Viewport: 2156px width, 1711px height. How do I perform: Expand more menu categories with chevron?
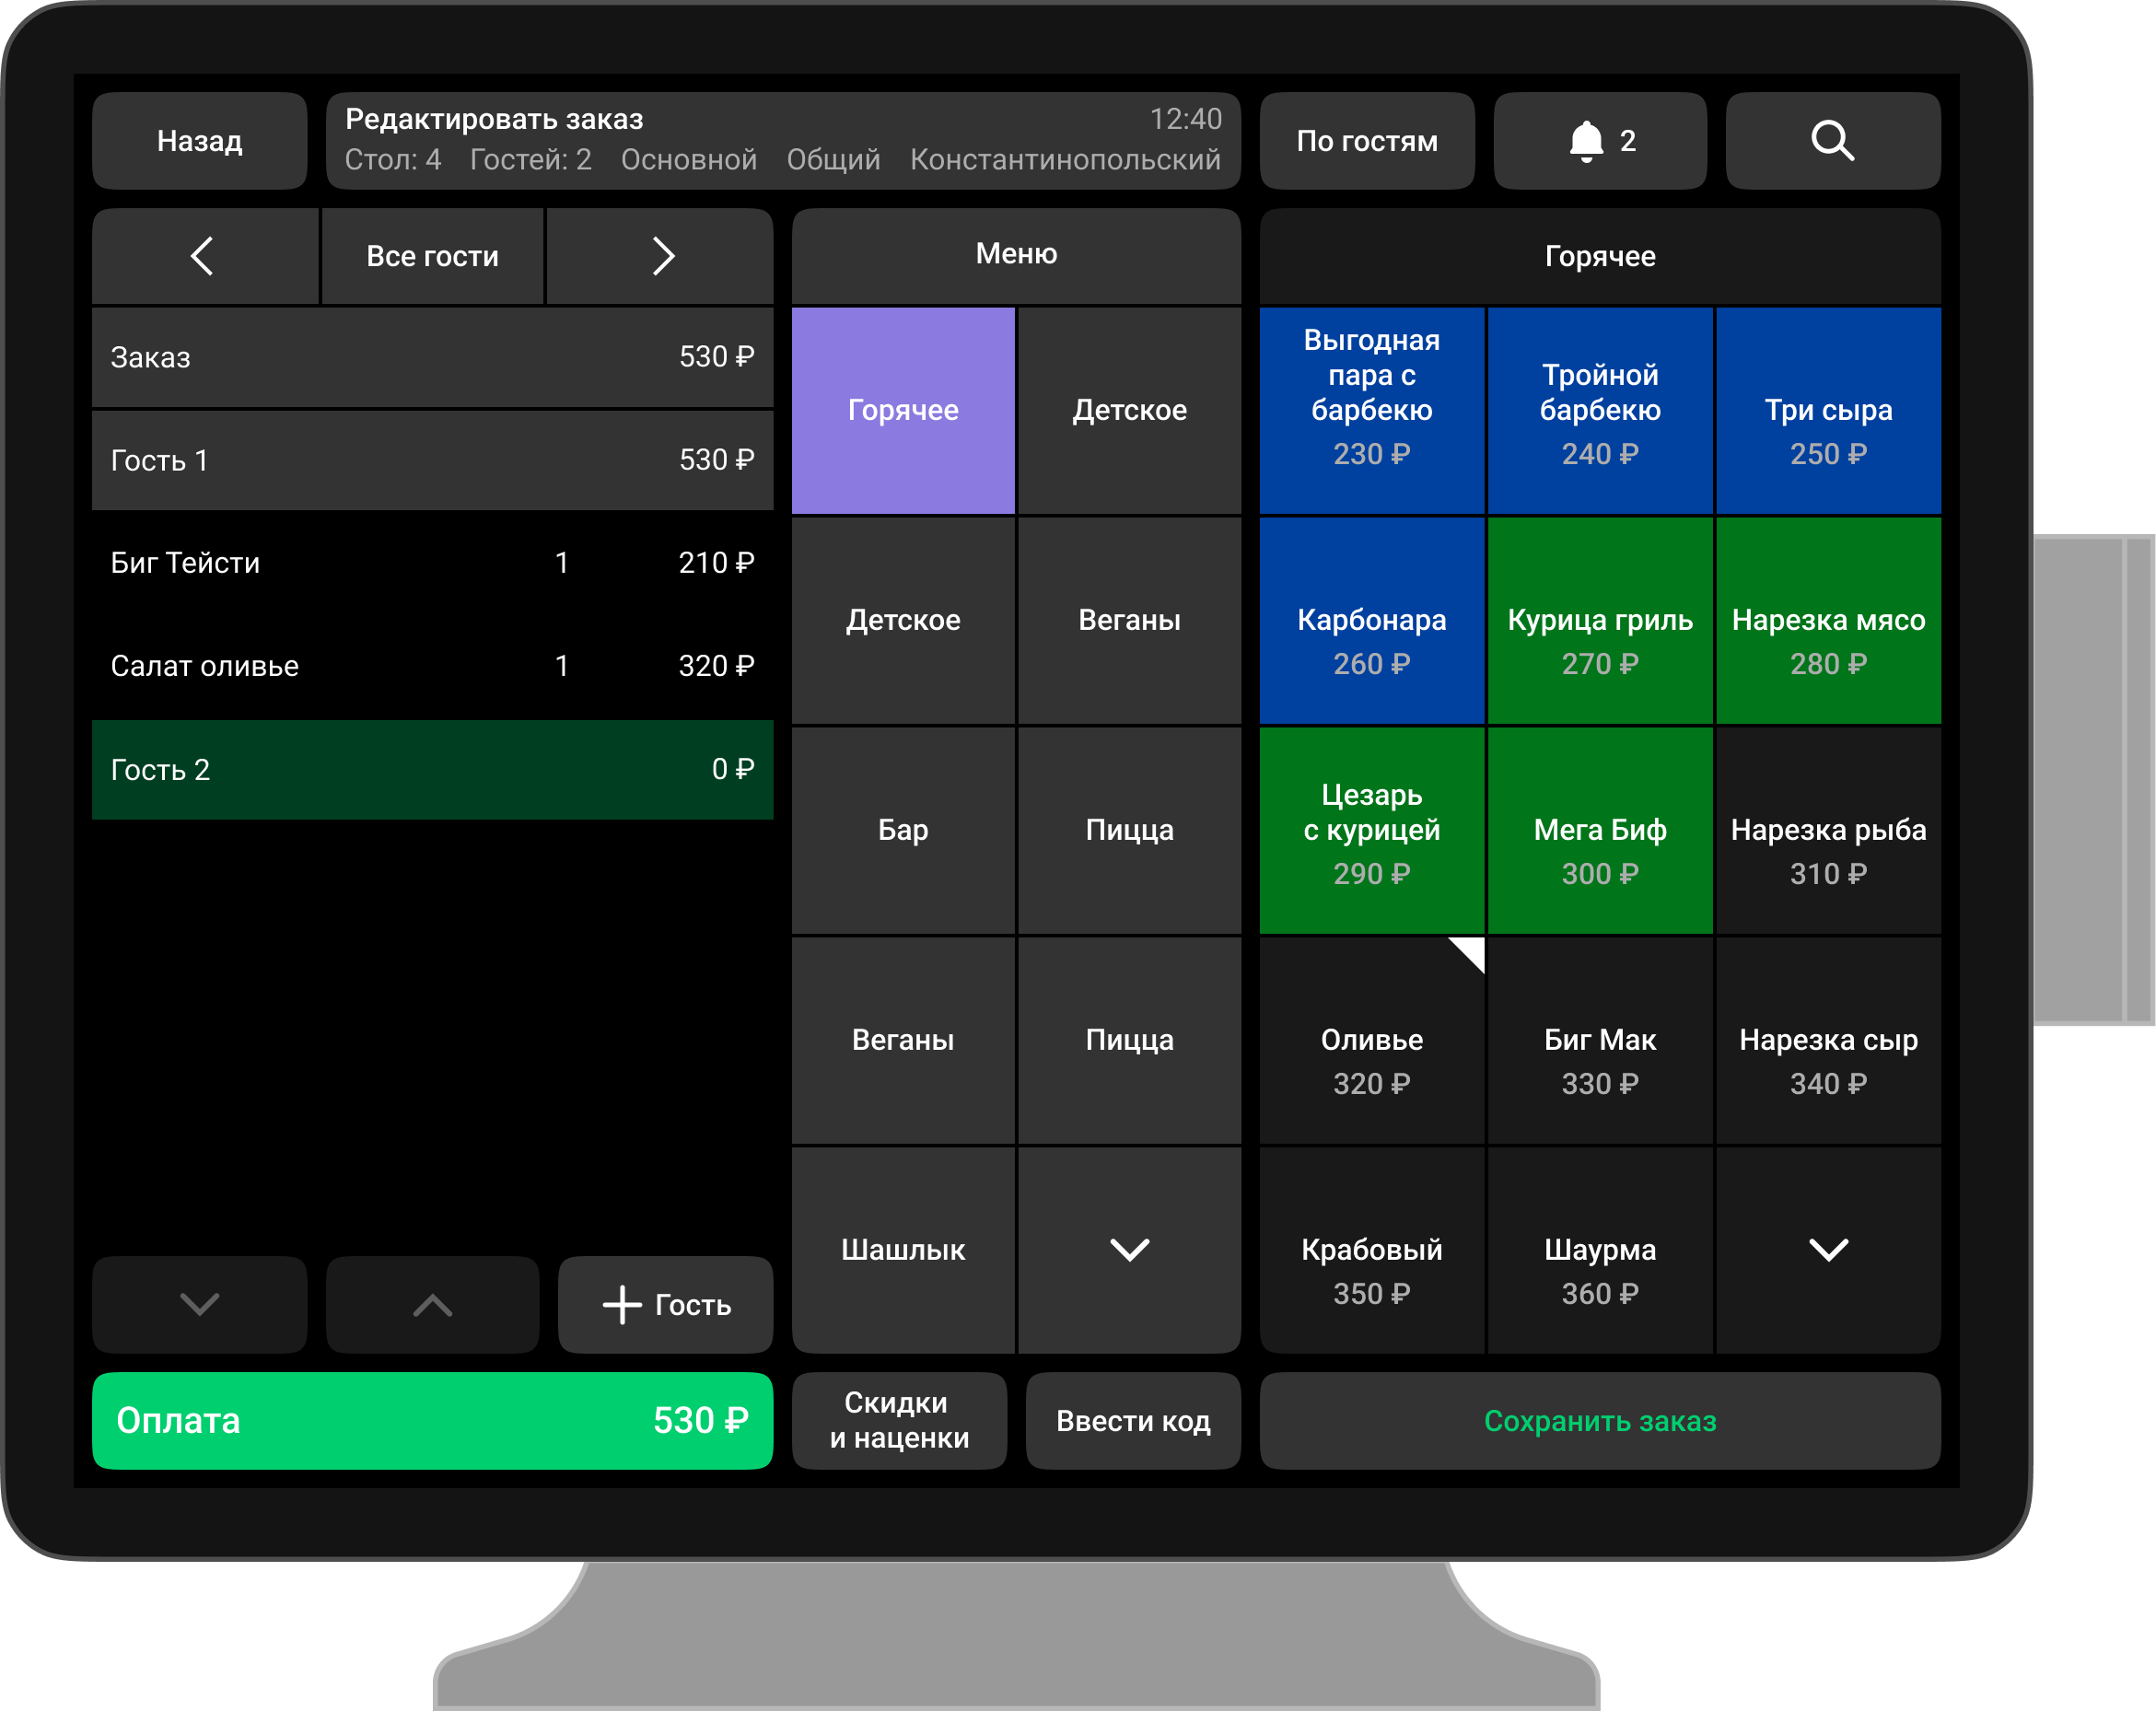click(x=1129, y=1249)
